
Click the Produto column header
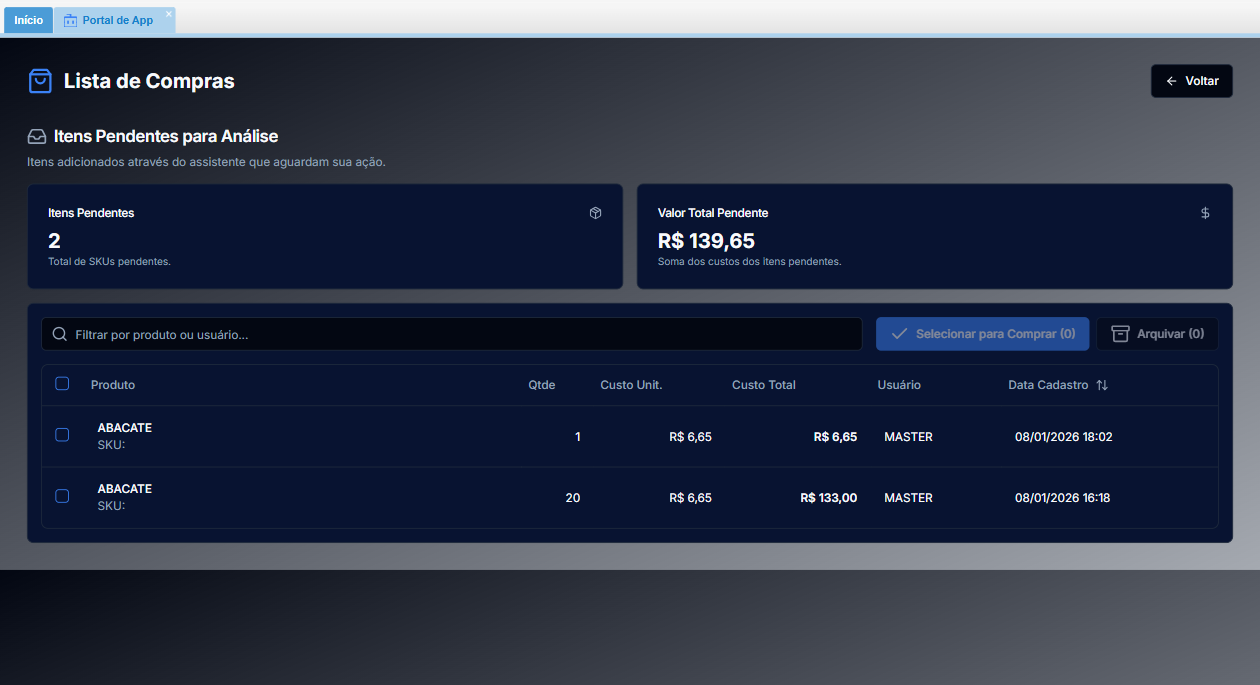click(x=113, y=385)
